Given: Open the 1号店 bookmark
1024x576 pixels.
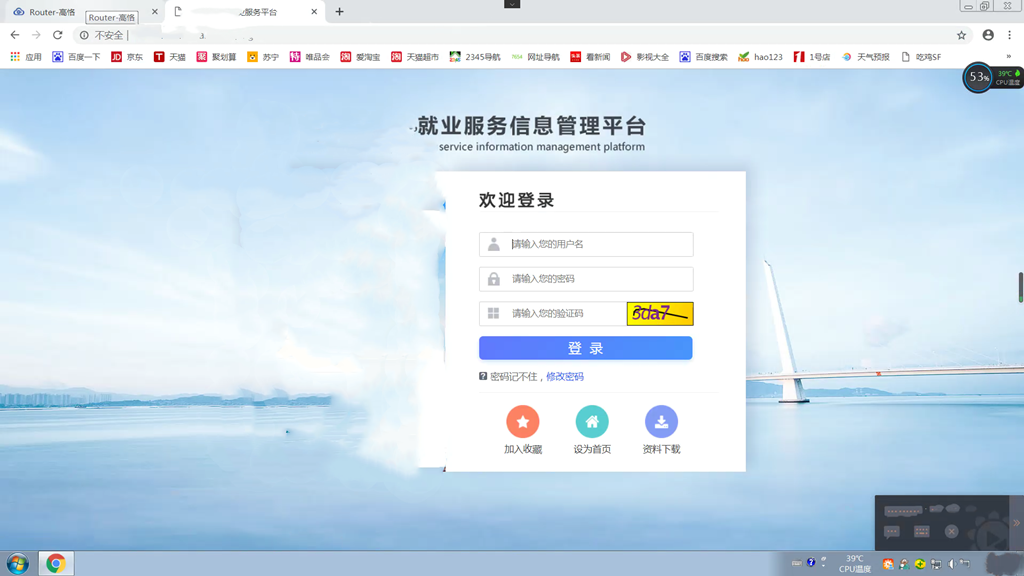Looking at the screenshot, I should (x=812, y=57).
